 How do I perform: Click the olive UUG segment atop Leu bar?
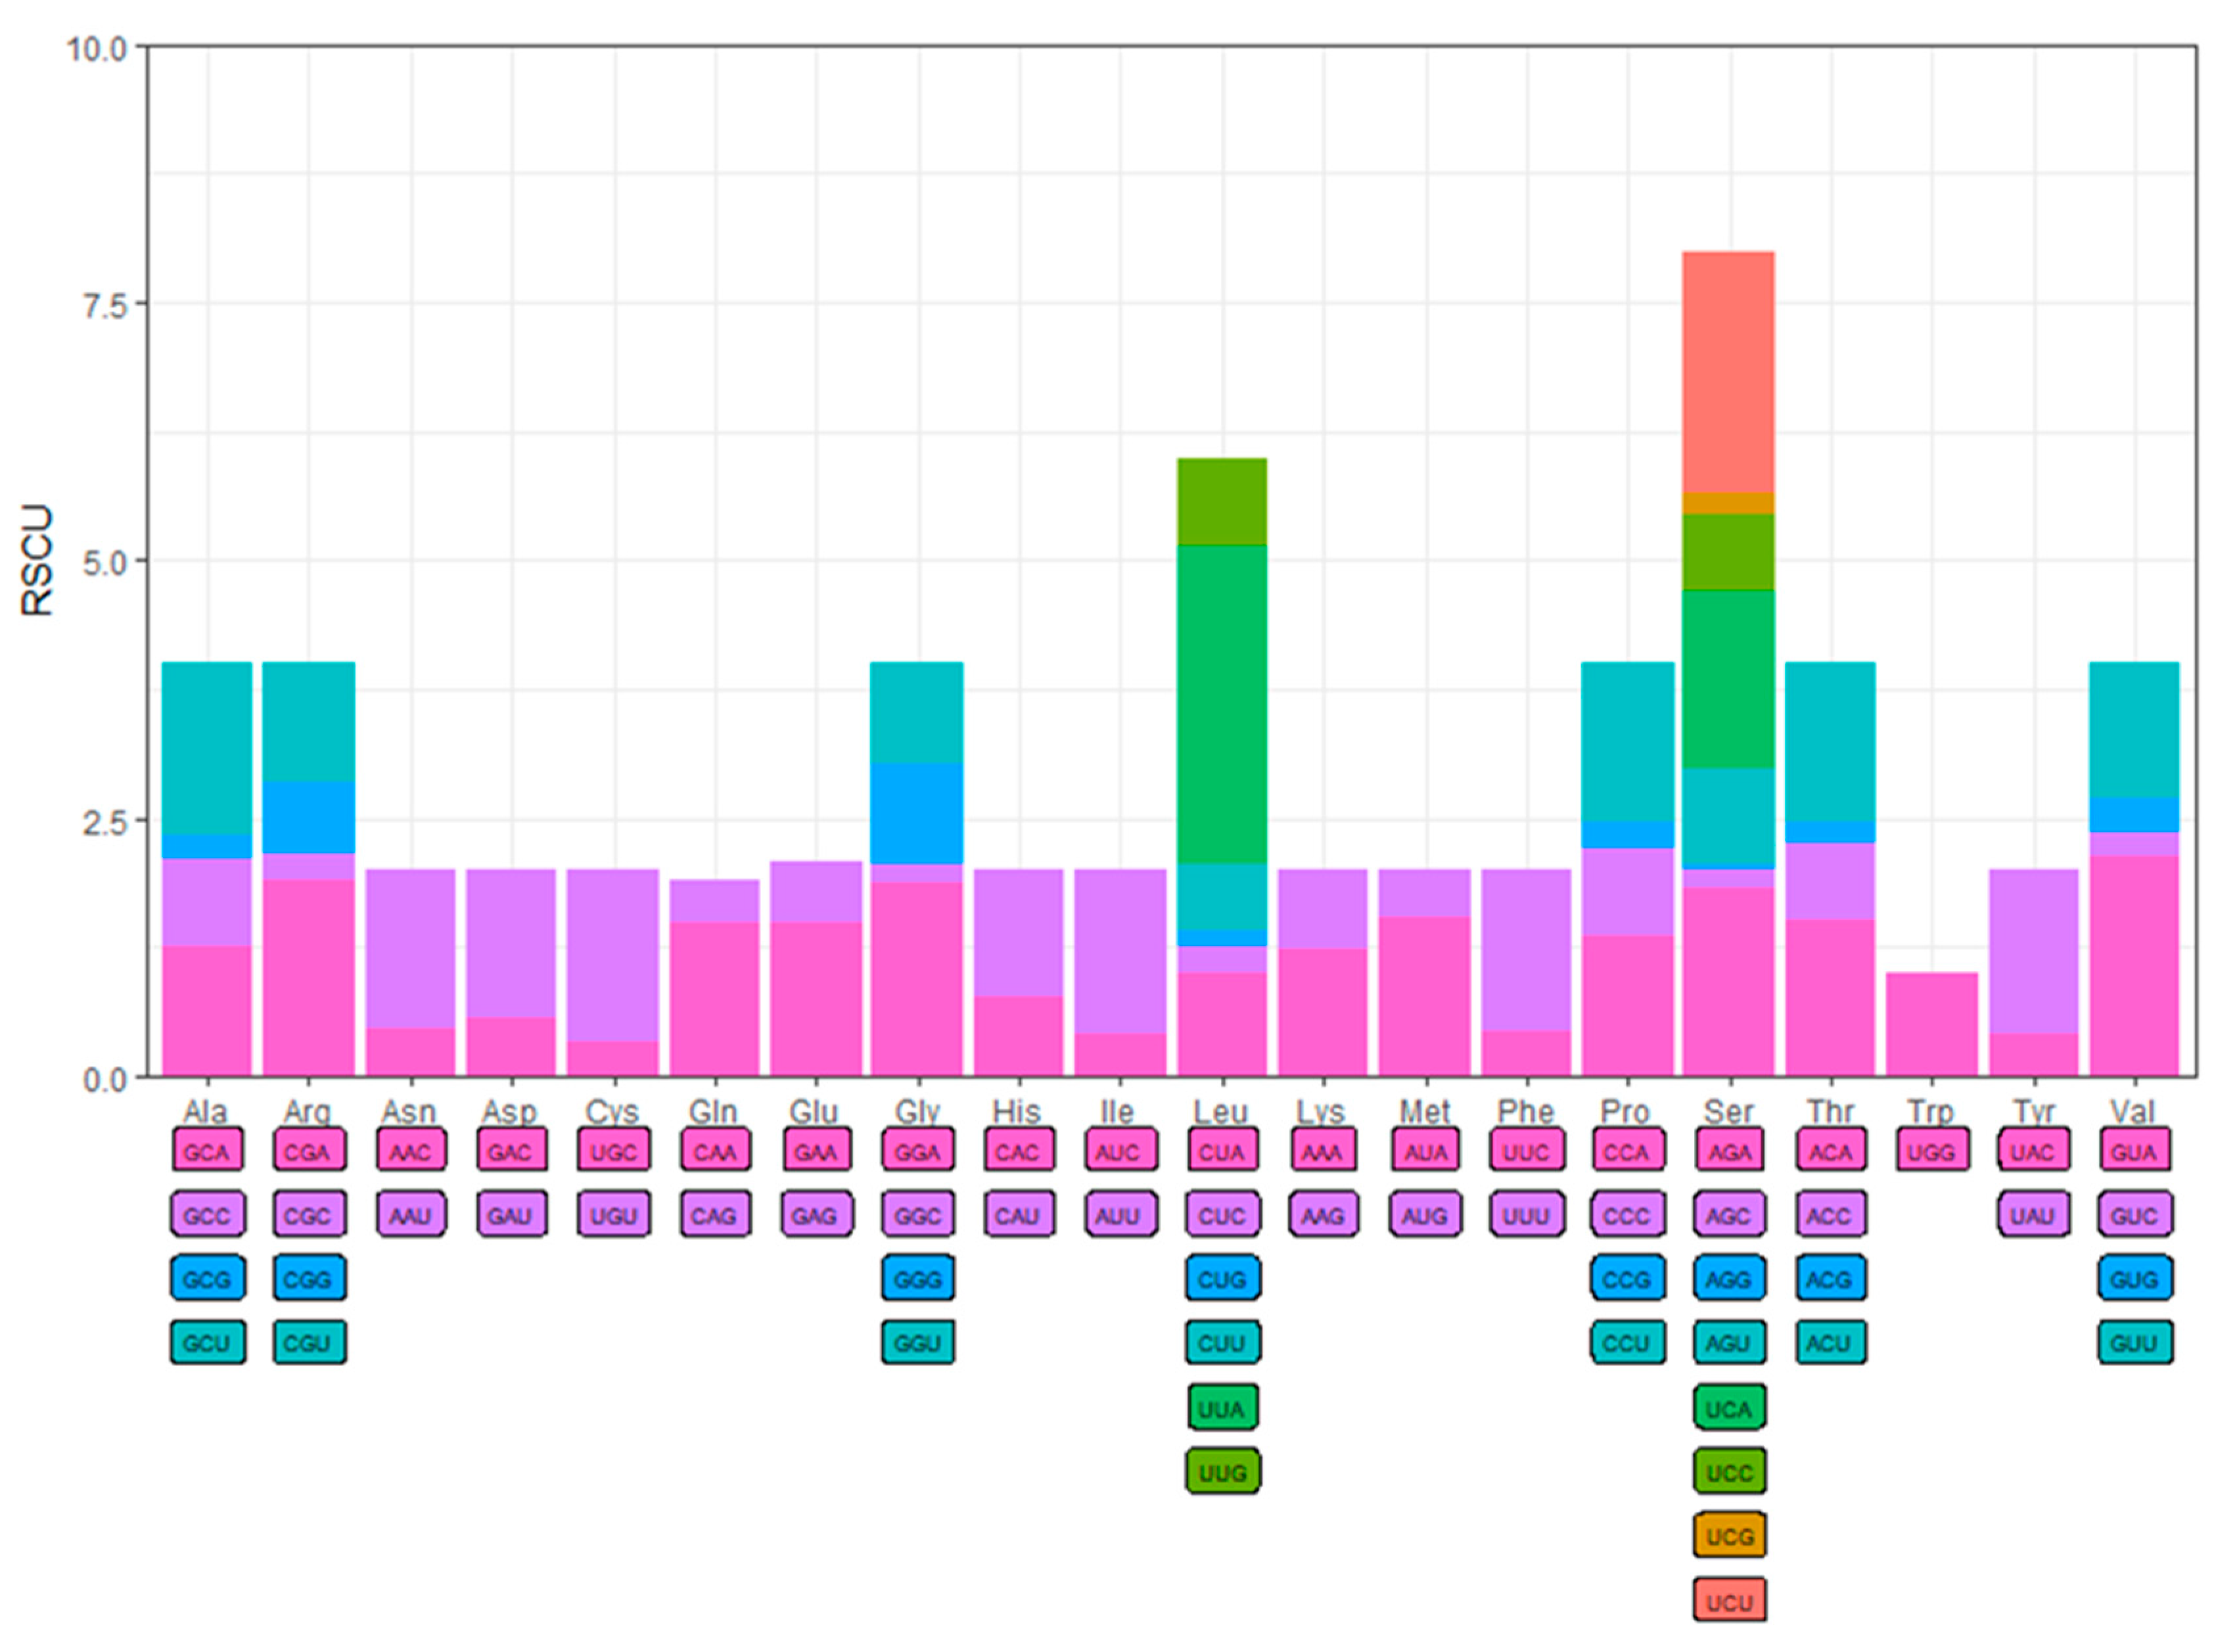(1222, 502)
